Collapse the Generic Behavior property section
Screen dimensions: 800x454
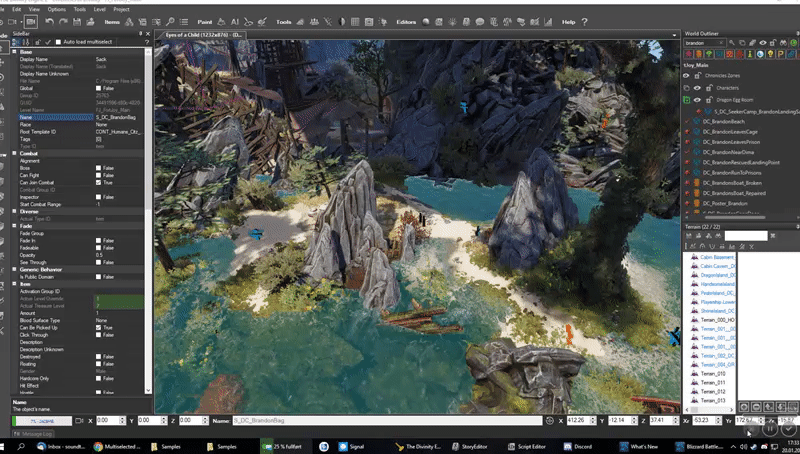(x=14, y=269)
